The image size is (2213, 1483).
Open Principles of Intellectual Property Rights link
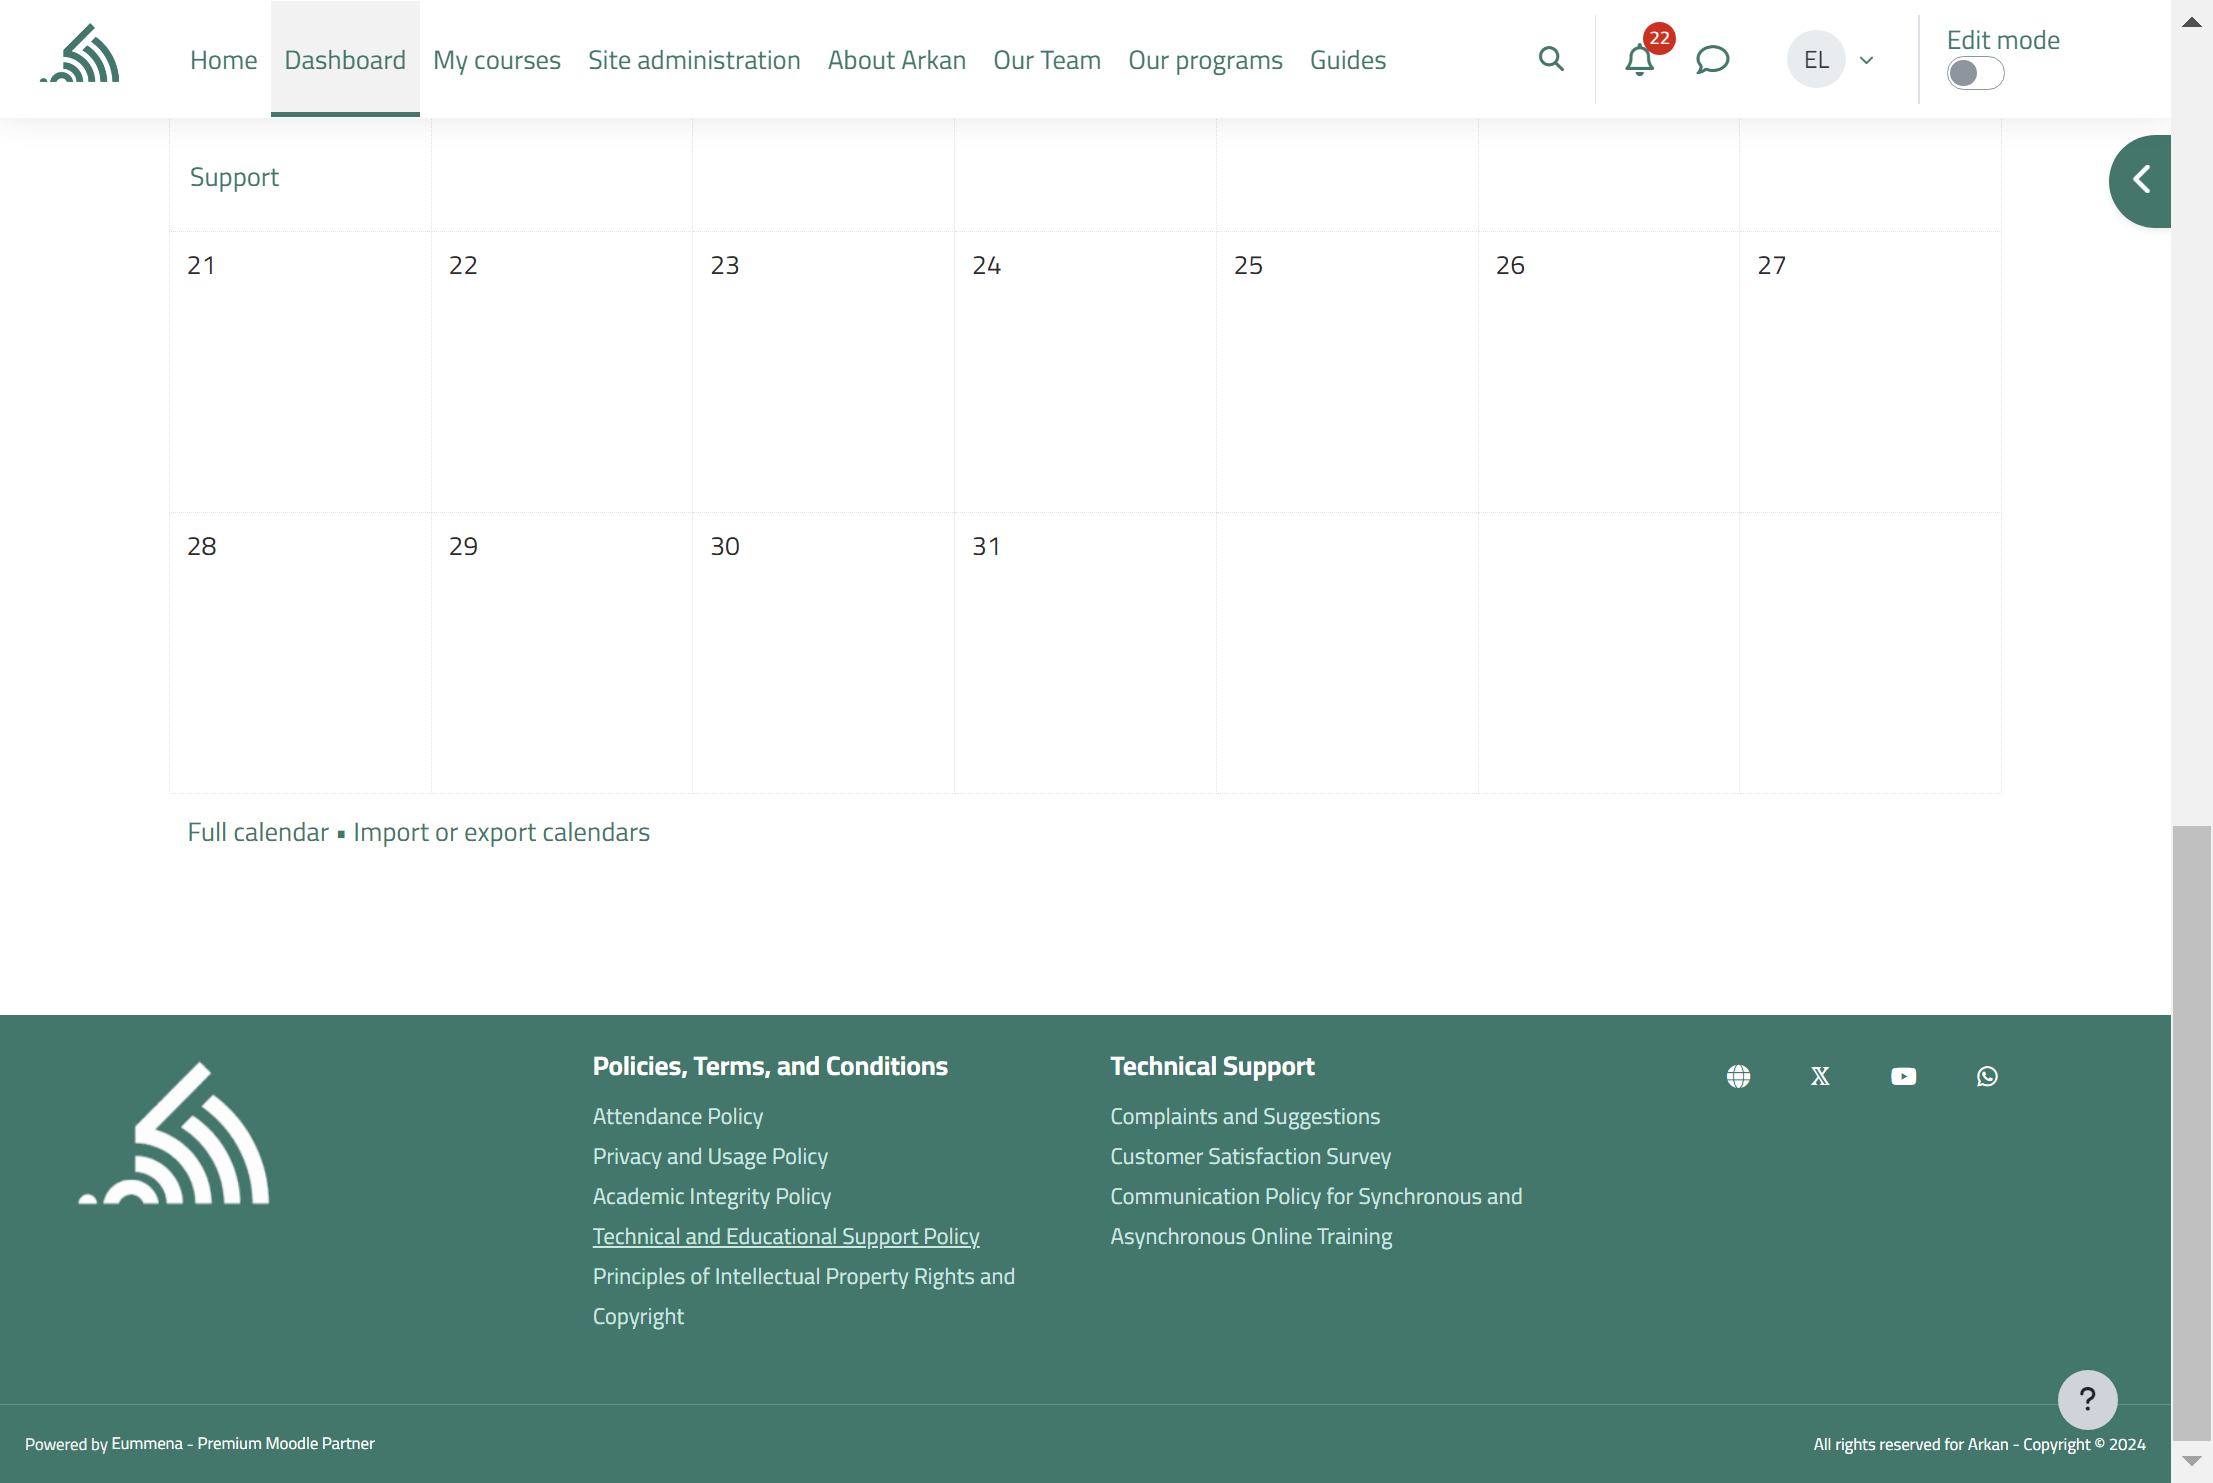pos(804,1296)
